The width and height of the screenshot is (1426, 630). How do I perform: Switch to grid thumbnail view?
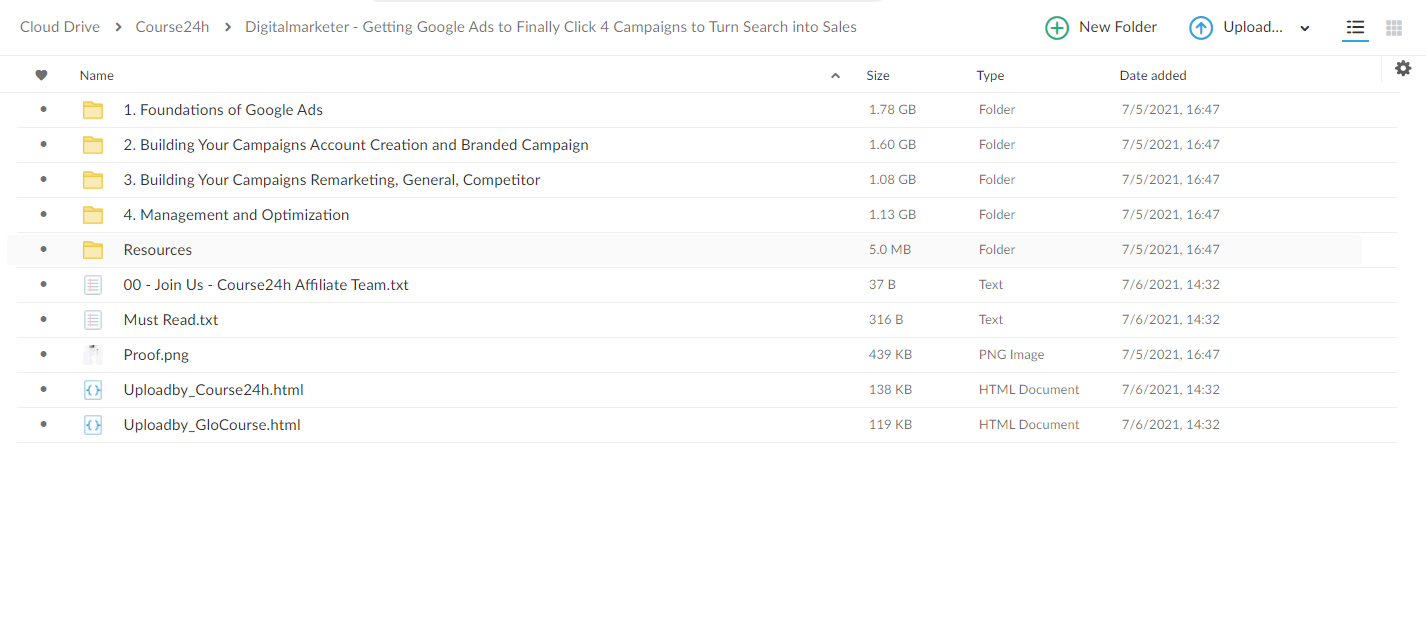click(x=1394, y=27)
